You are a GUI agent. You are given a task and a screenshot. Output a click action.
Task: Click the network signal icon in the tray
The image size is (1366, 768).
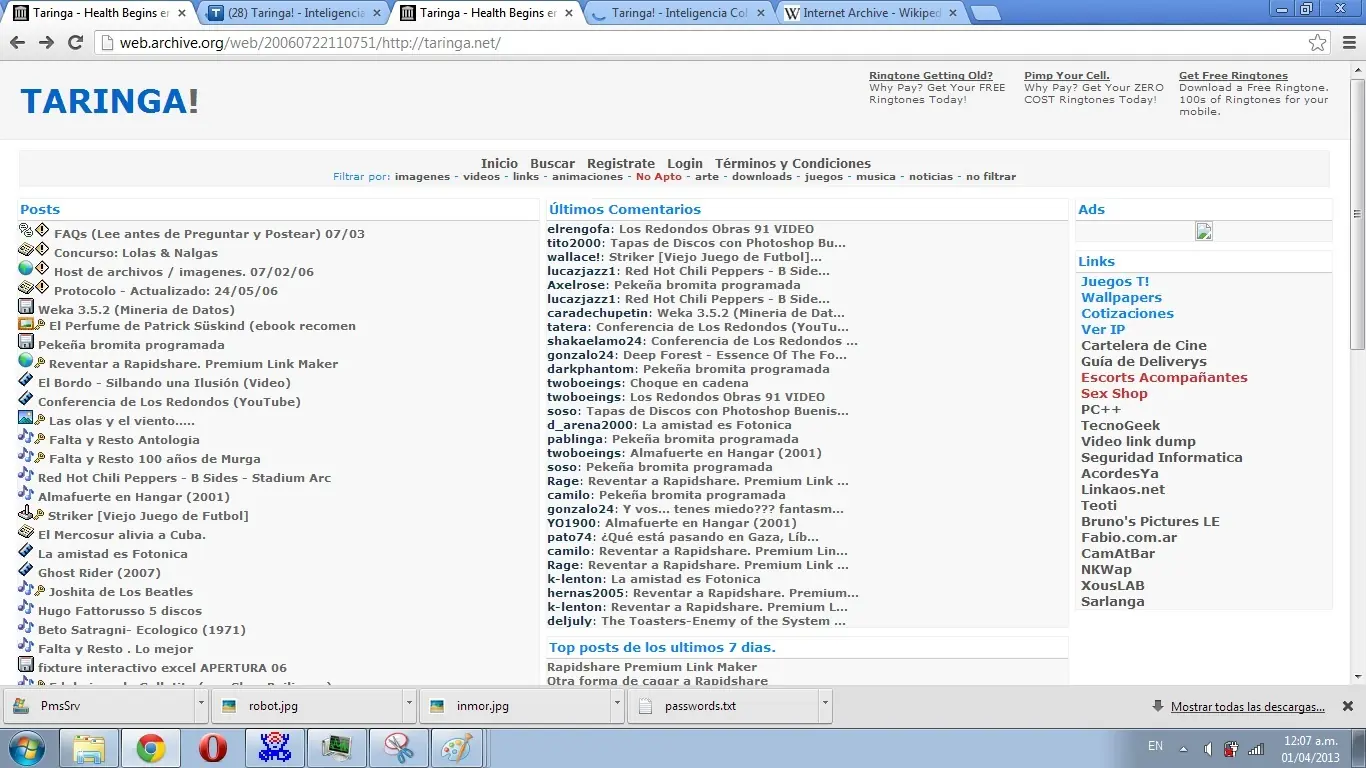tap(1255, 748)
